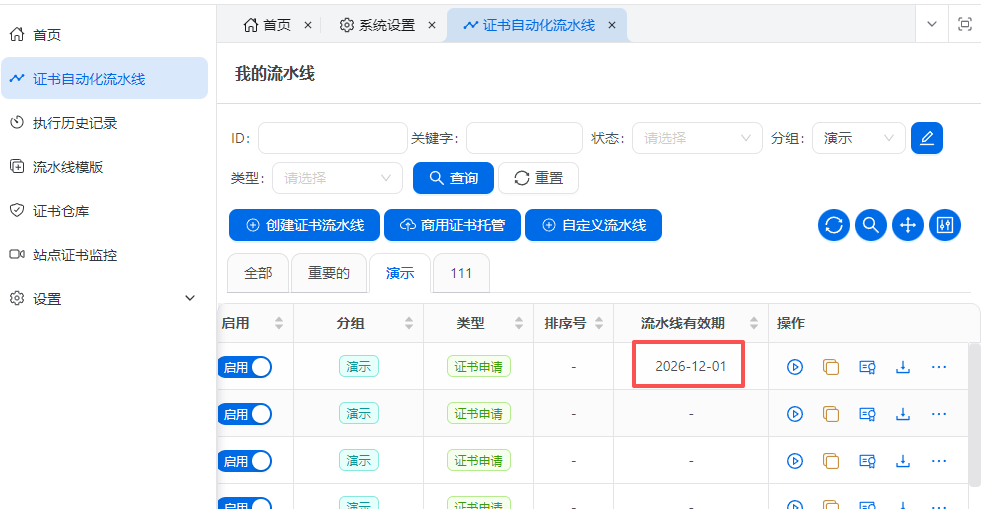Open the 类型 filter dropdown
This screenshot has width=981, height=509.
point(337,178)
